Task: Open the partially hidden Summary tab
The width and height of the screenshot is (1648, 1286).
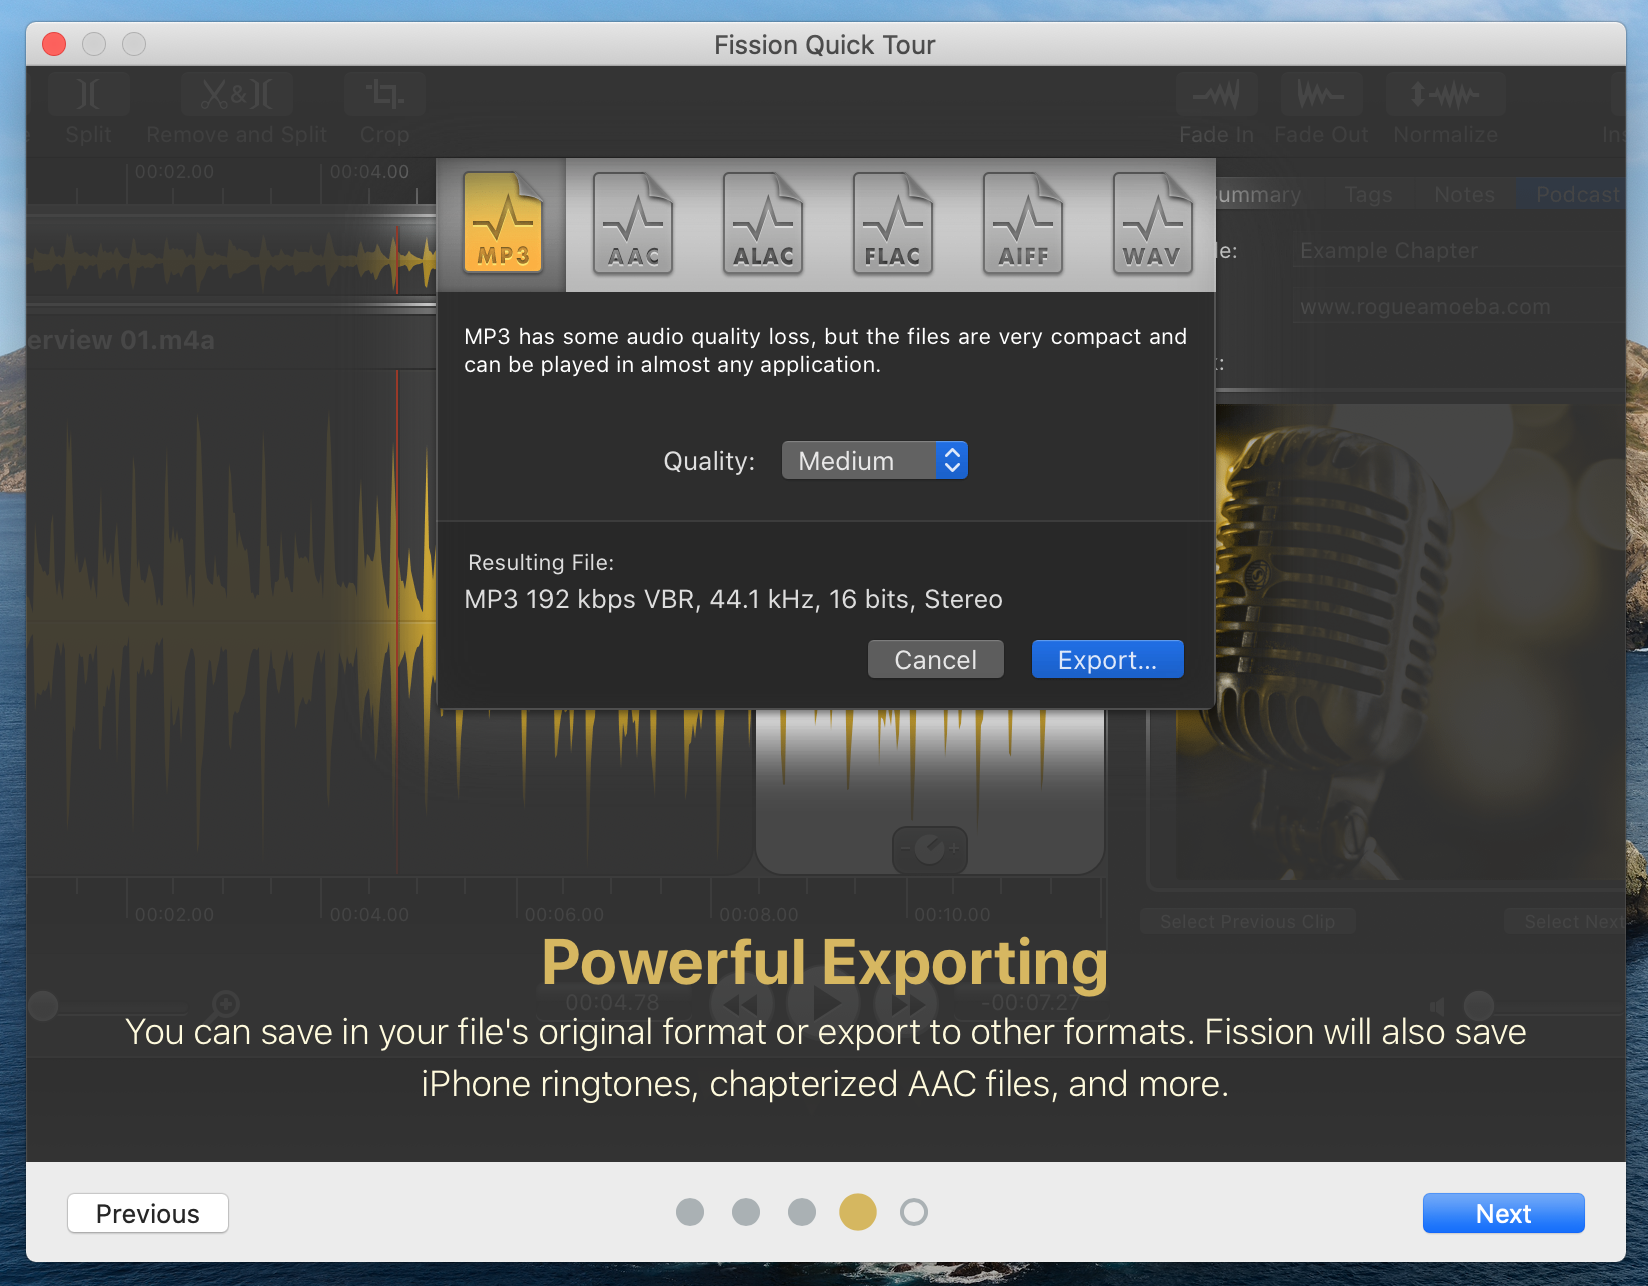Action: [x=1260, y=194]
